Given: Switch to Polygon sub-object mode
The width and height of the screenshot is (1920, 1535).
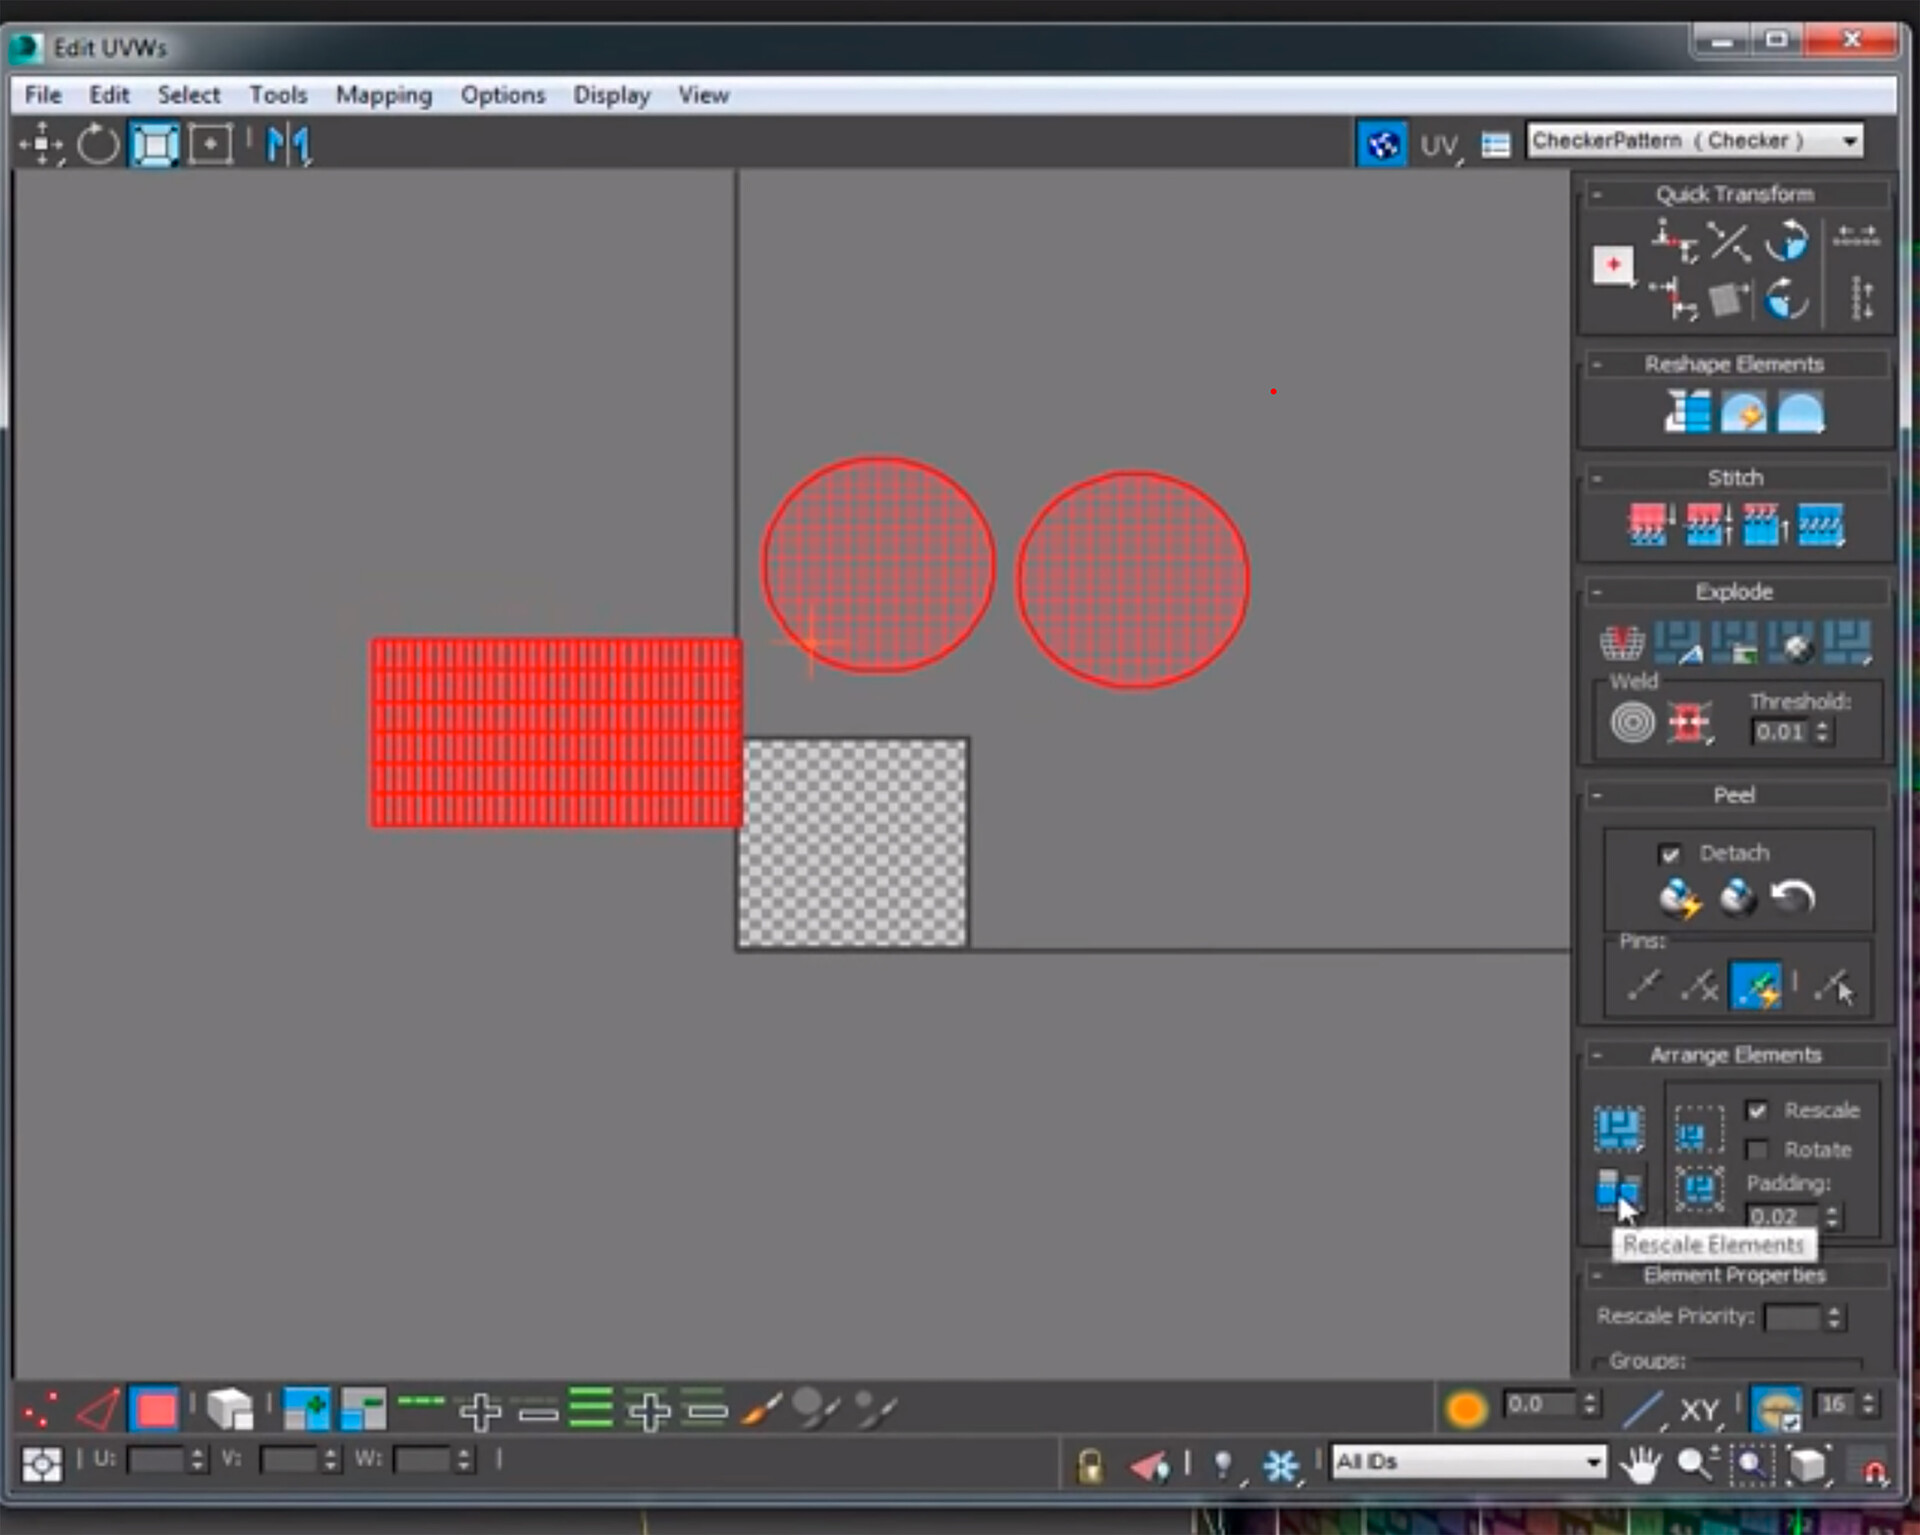Looking at the screenshot, I should (155, 1410).
